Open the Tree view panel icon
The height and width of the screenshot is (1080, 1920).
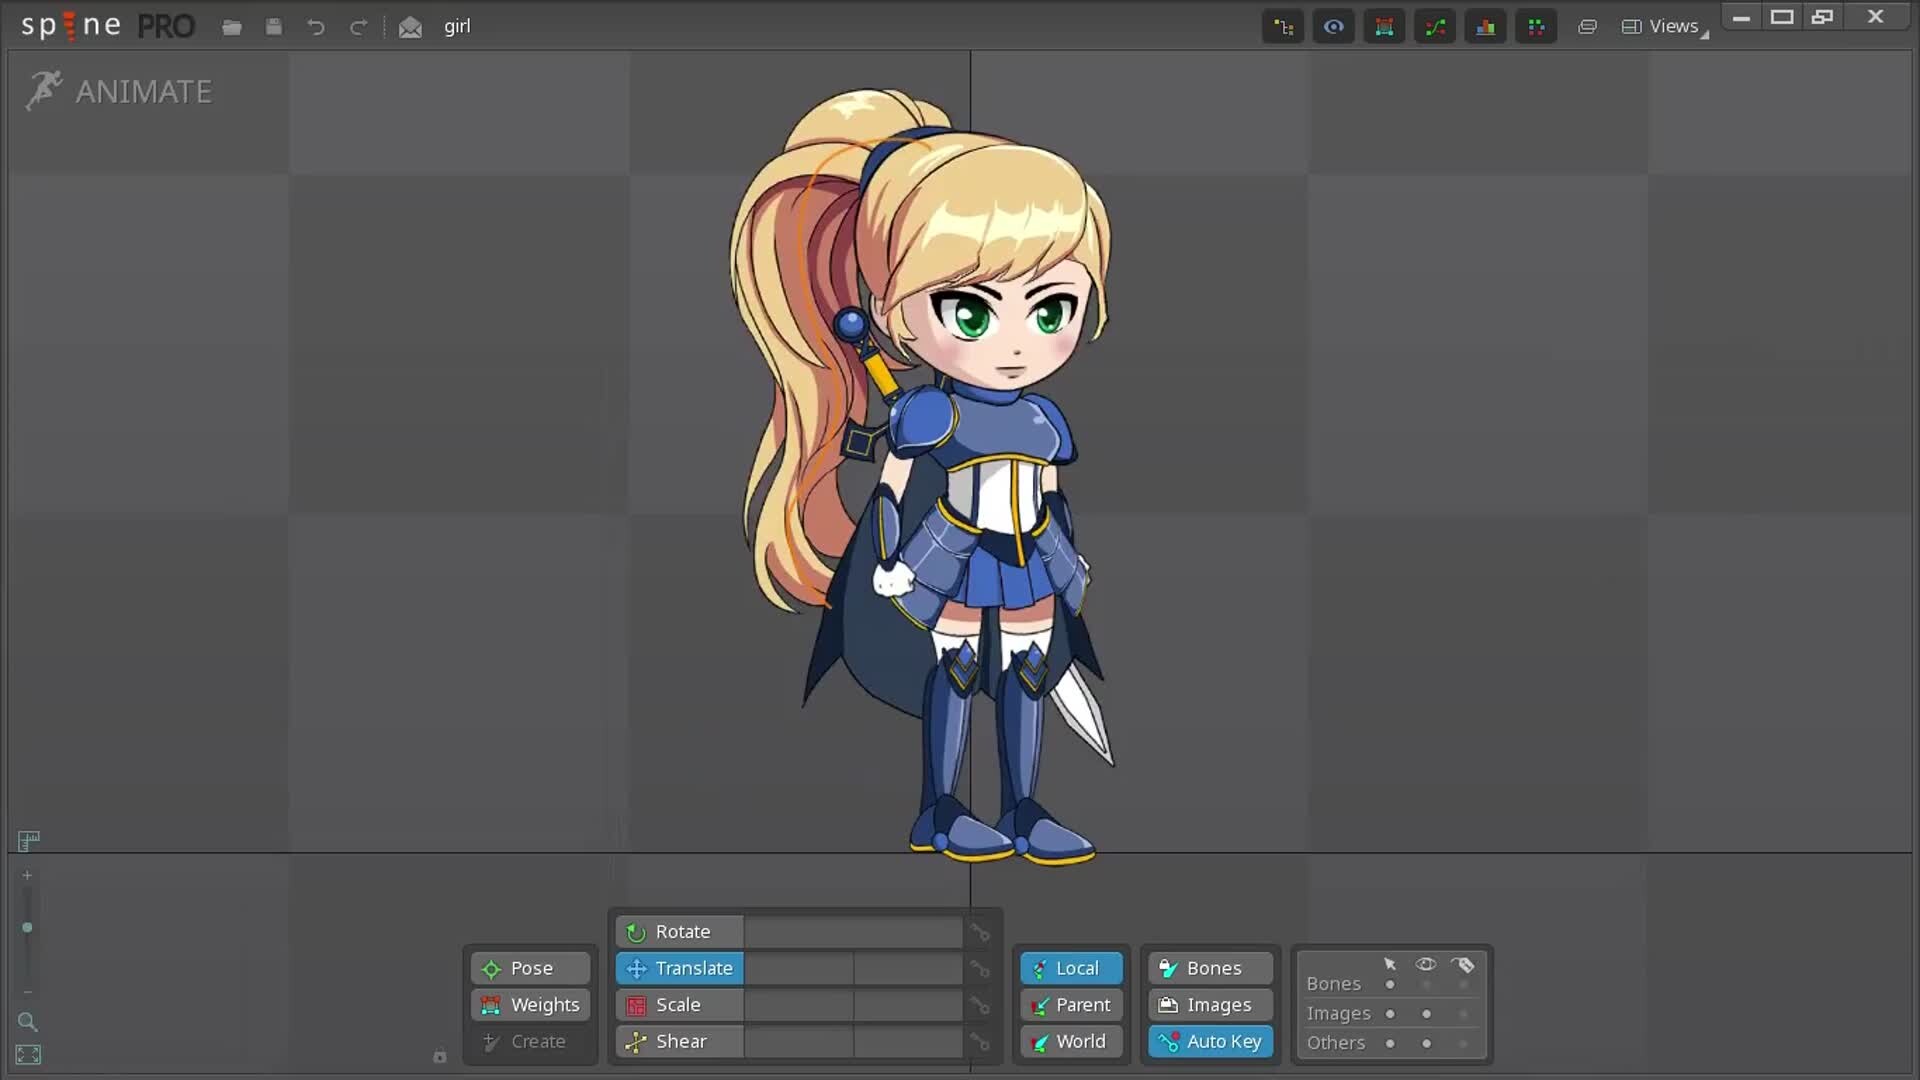coord(1283,27)
